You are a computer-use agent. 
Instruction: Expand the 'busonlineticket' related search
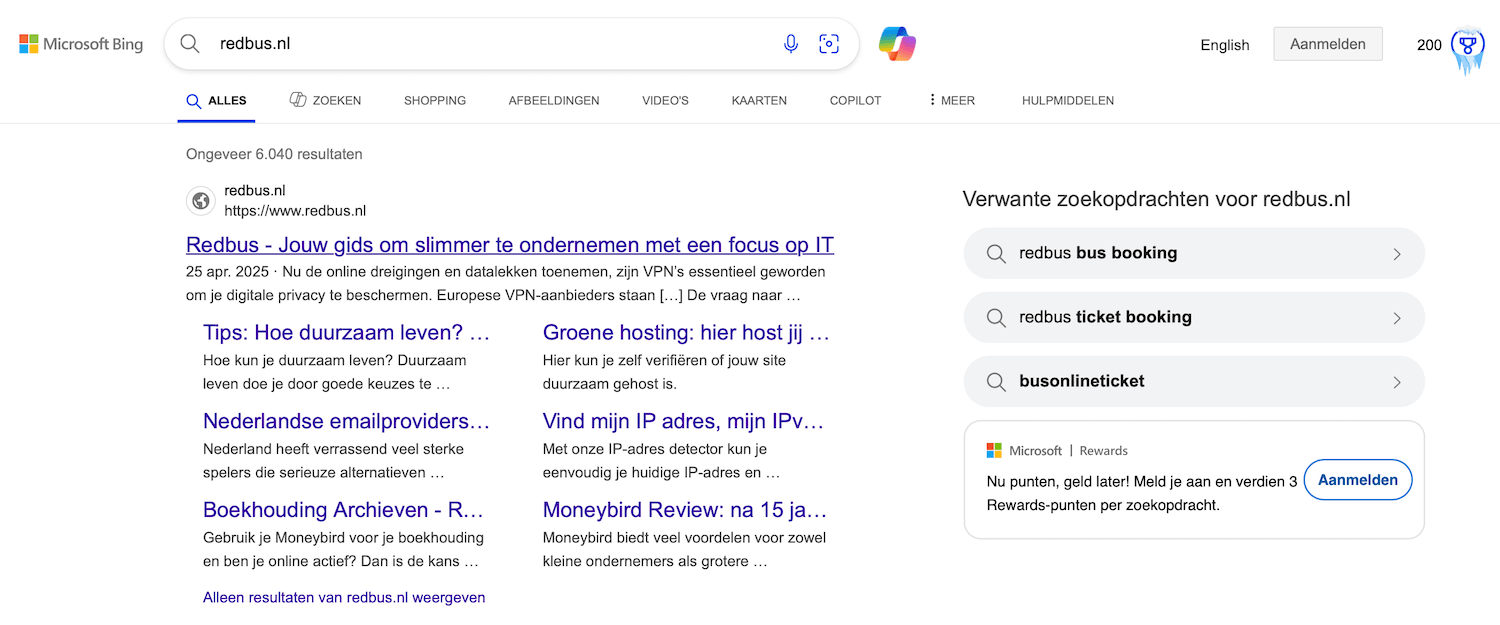1397,381
